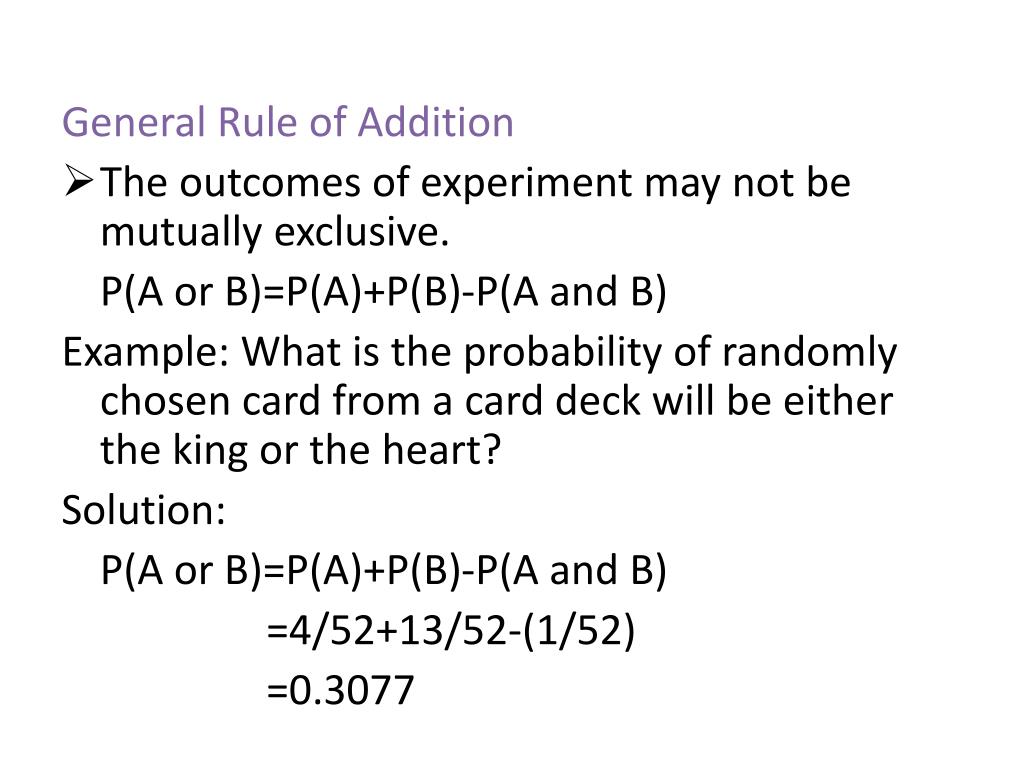The image size is (1024, 768).
Task: Click the word 'king' in the question
Action: point(210,451)
